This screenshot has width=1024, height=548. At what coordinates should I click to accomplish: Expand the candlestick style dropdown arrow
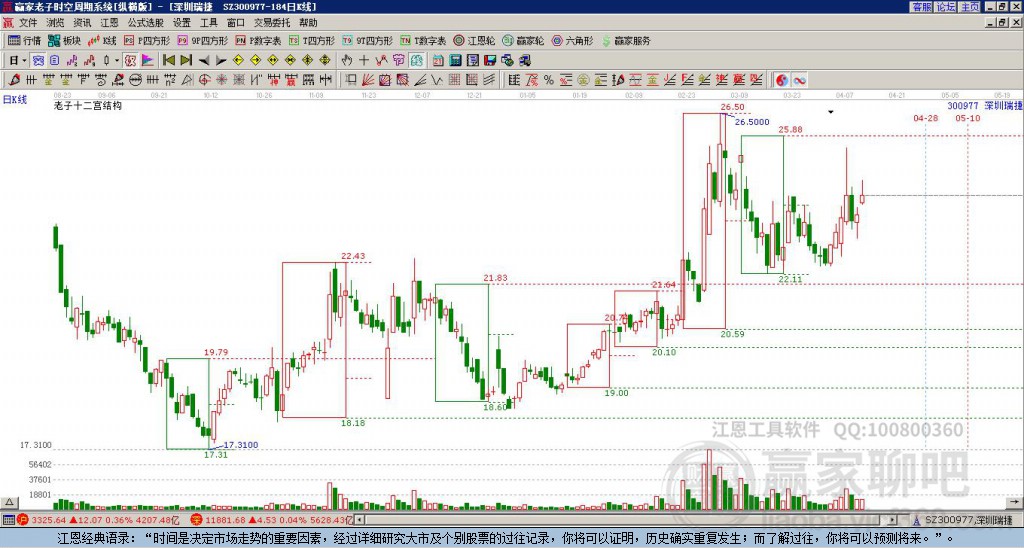pyautogui.click(x=117, y=60)
